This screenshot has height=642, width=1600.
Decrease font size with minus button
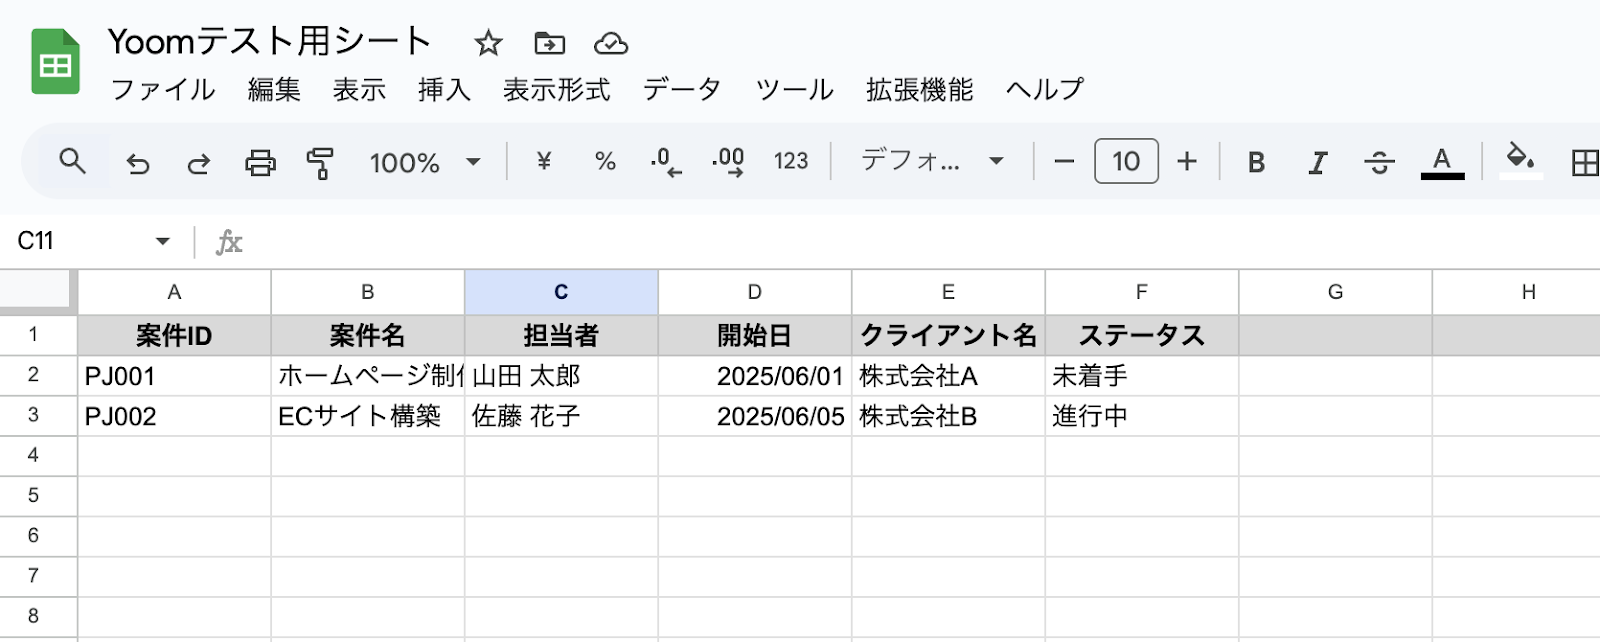click(1064, 161)
